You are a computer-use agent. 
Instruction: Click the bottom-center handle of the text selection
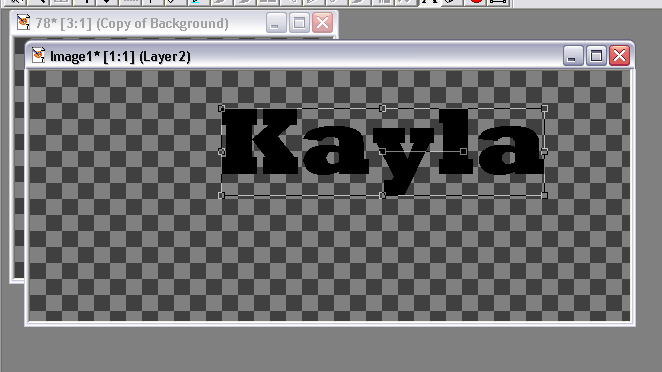pos(383,195)
